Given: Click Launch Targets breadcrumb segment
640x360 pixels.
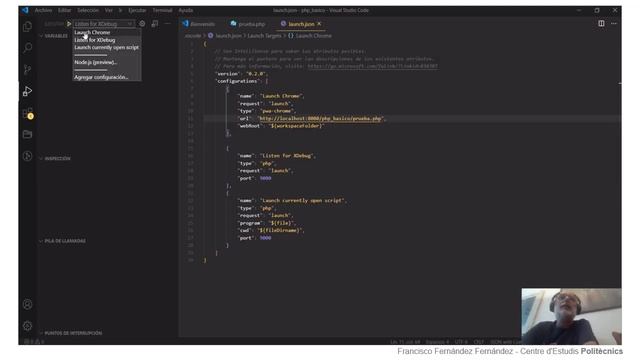Looking at the screenshot, I should [x=264, y=36].
